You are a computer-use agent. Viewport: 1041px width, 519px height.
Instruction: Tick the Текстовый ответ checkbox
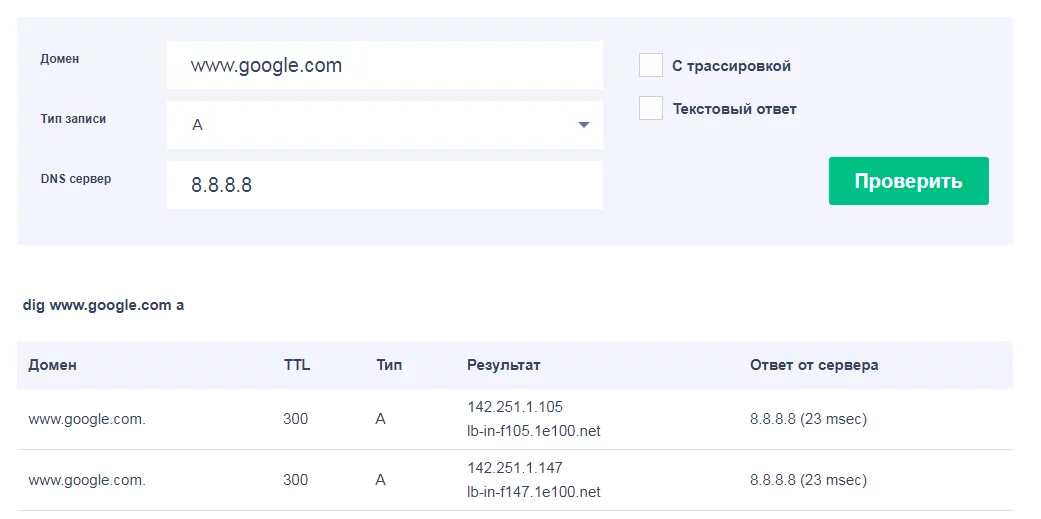[x=651, y=108]
